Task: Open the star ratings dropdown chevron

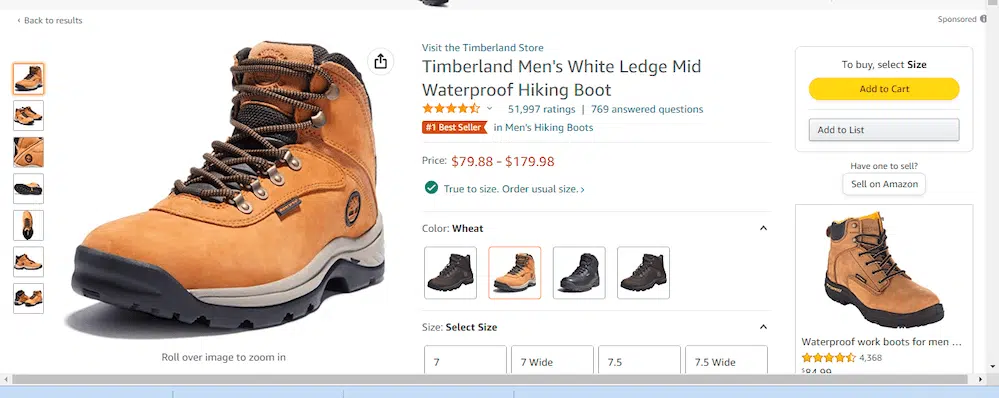Action: pyautogui.click(x=489, y=109)
